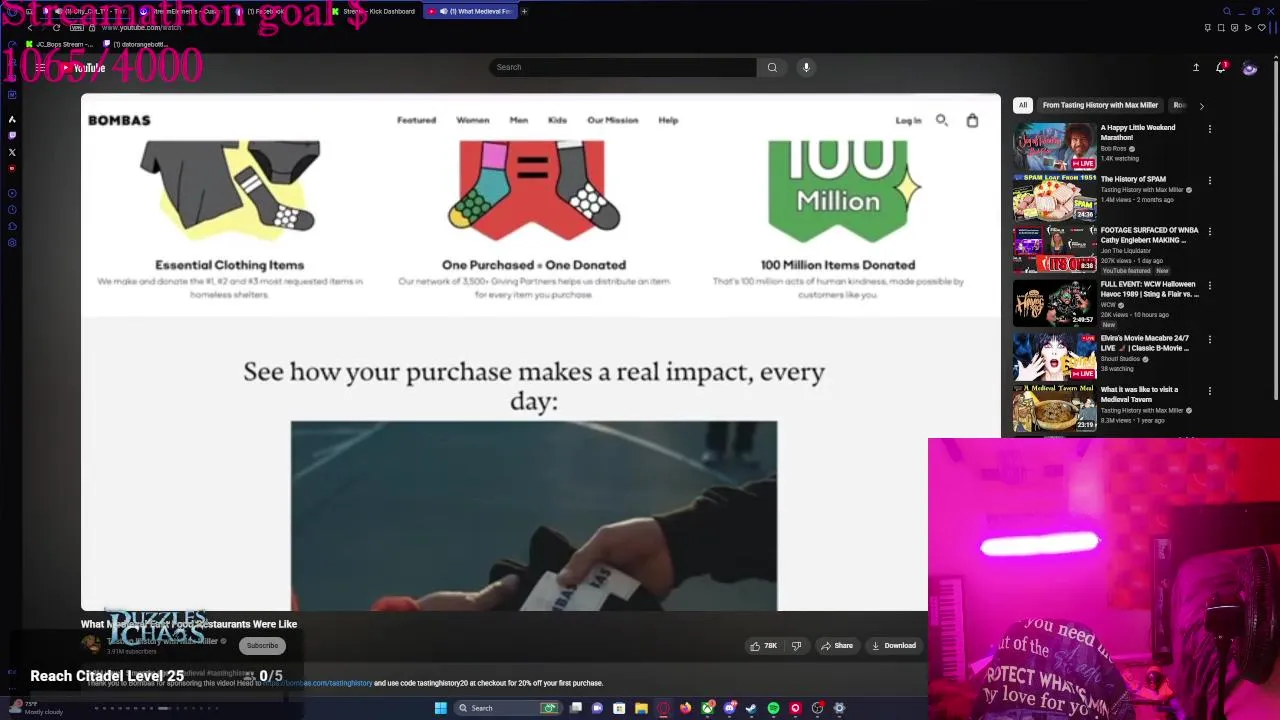Share the video
1280x720 pixels.
point(837,646)
